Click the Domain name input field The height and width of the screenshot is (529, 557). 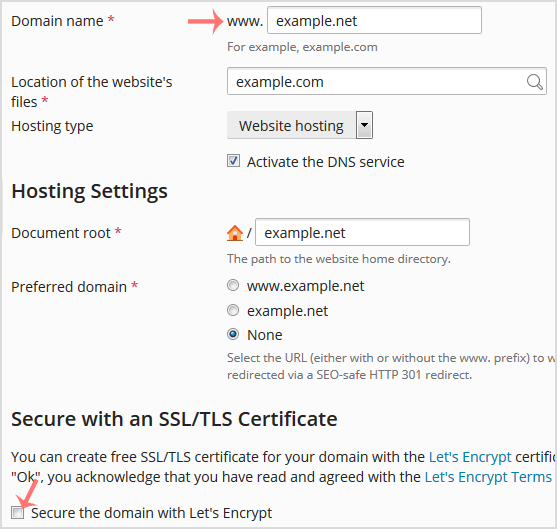coord(374,21)
